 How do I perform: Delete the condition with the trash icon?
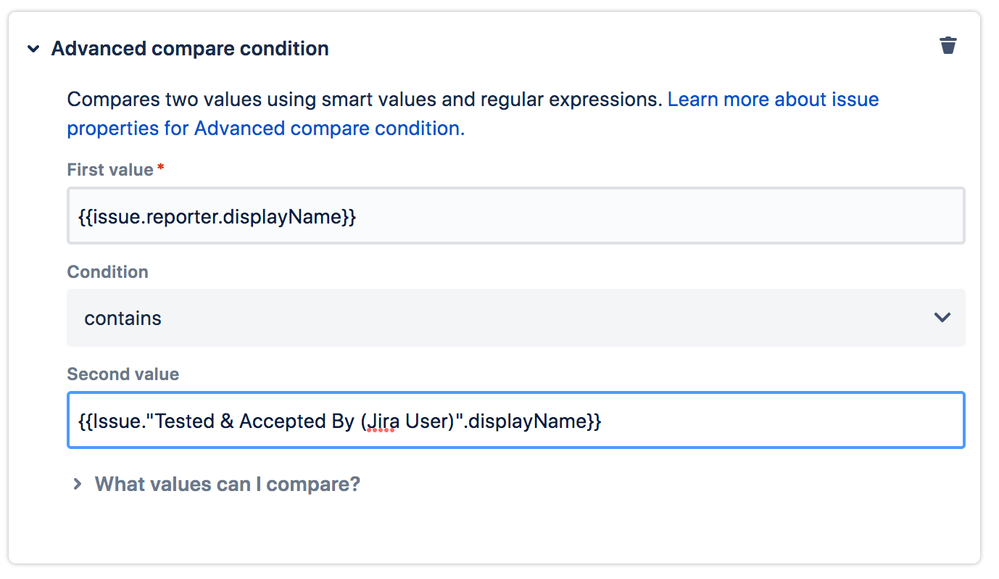pos(948,45)
